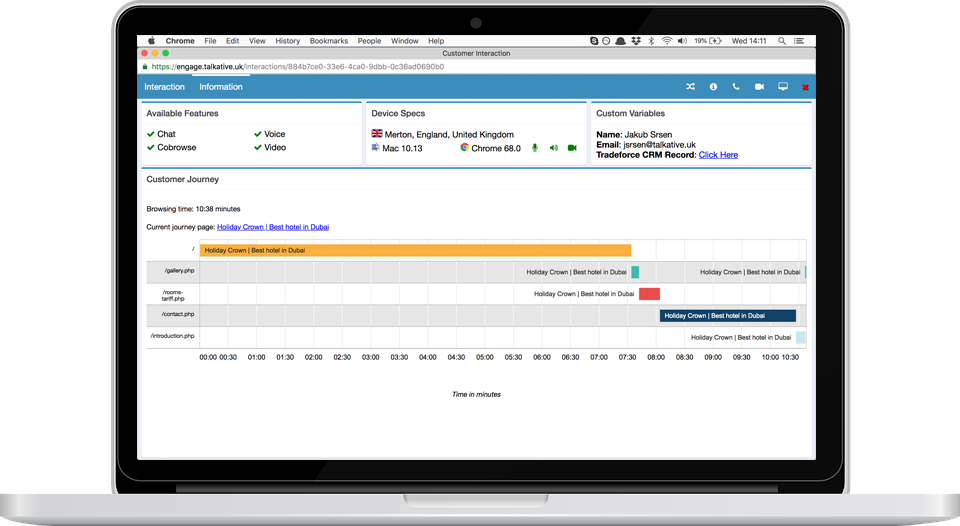End interaction with the red X icon
The height and width of the screenshot is (526, 960).
pyautogui.click(x=805, y=88)
